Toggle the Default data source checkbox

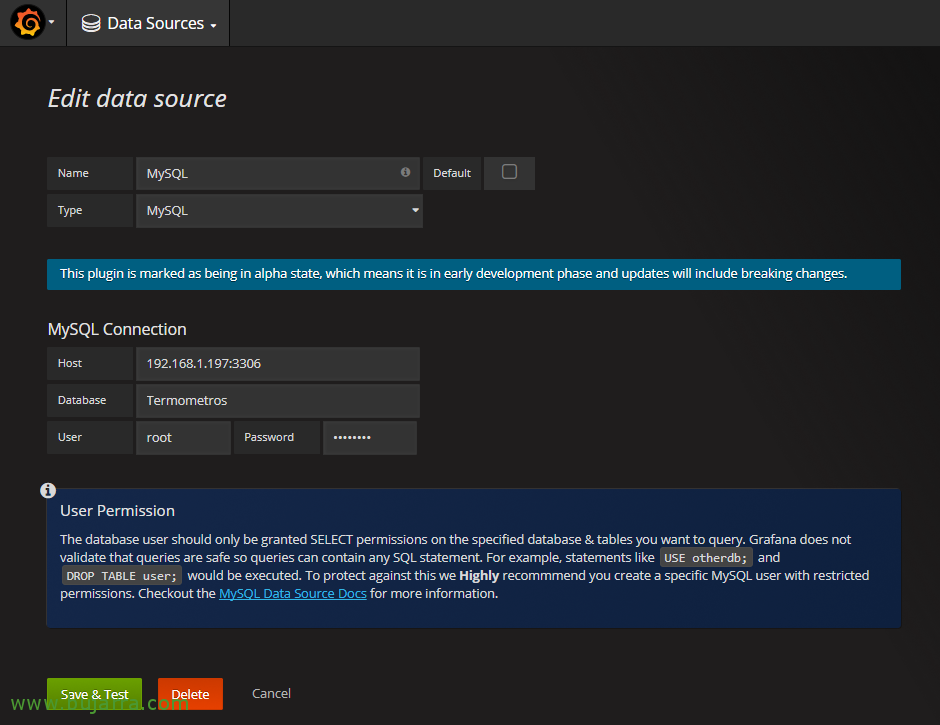click(509, 172)
